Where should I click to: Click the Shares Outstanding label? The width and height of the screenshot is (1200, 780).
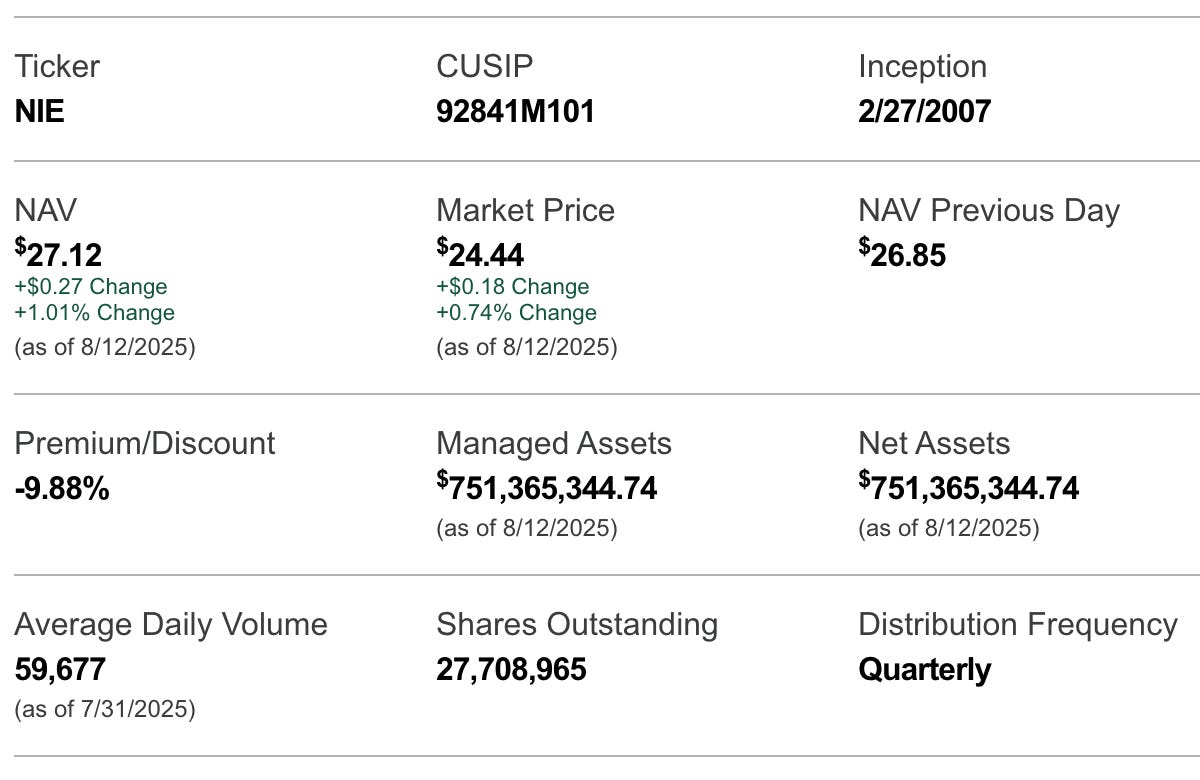click(x=577, y=624)
